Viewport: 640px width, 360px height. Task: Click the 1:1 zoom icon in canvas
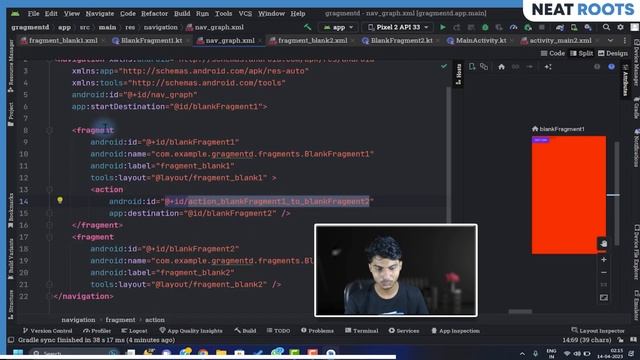(x=604, y=284)
